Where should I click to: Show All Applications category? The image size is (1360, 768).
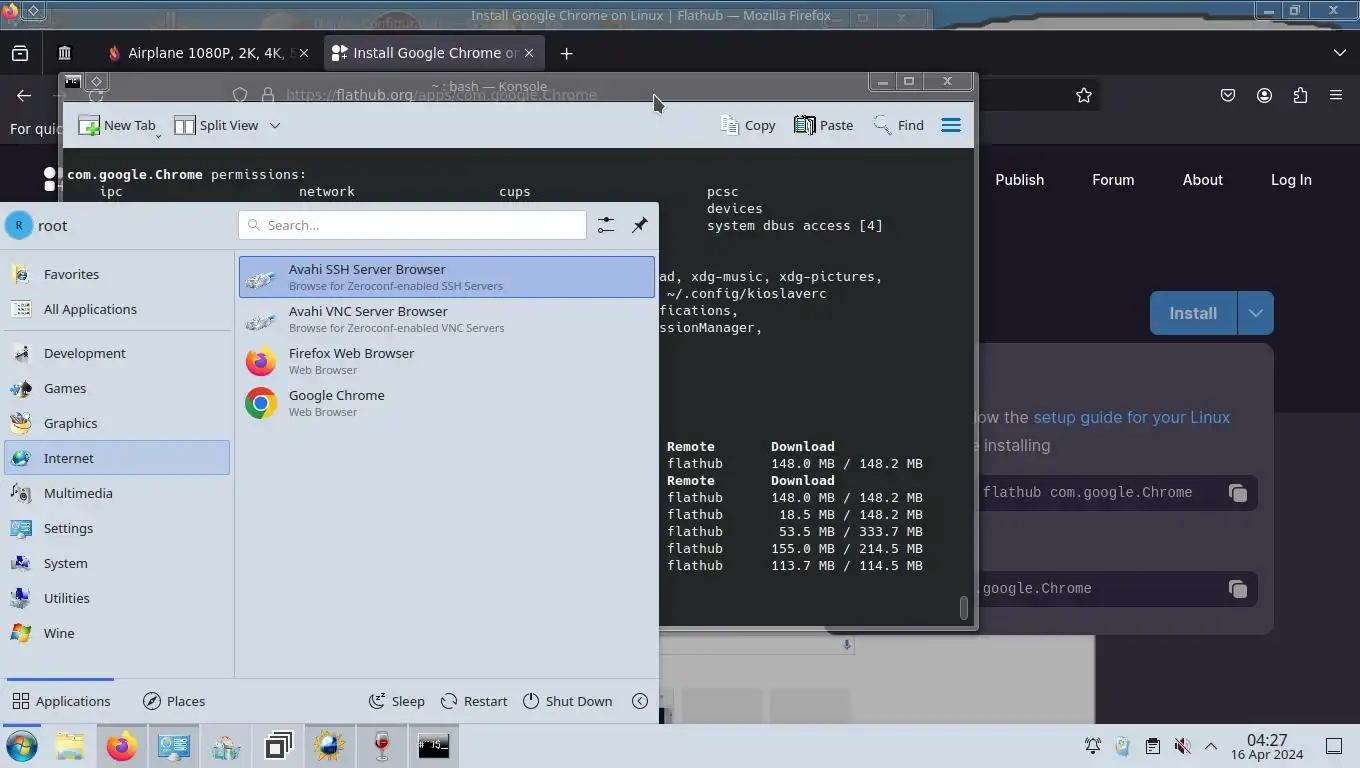tap(117, 309)
